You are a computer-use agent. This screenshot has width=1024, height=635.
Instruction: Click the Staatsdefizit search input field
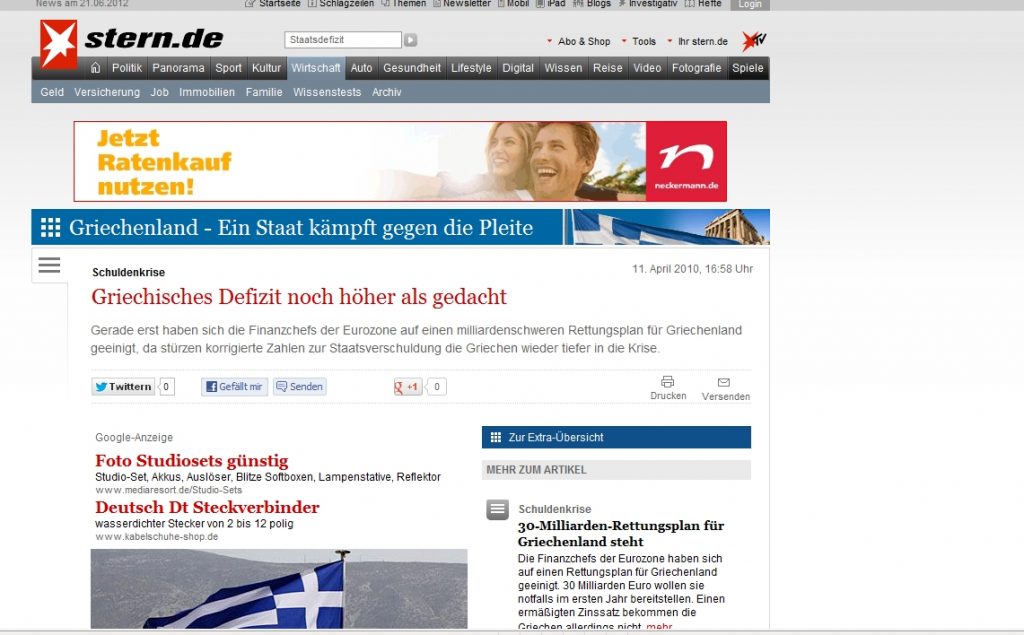[x=343, y=40]
